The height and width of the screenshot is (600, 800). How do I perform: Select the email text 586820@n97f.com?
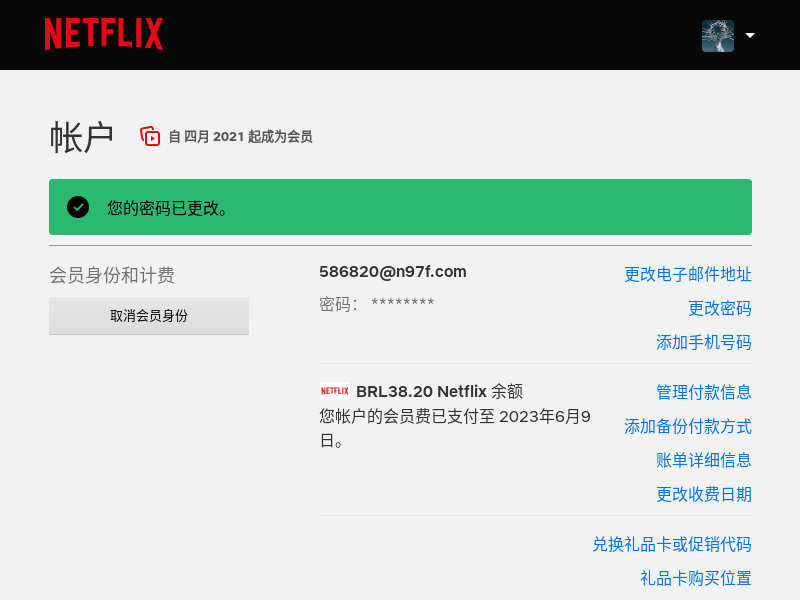click(x=393, y=271)
